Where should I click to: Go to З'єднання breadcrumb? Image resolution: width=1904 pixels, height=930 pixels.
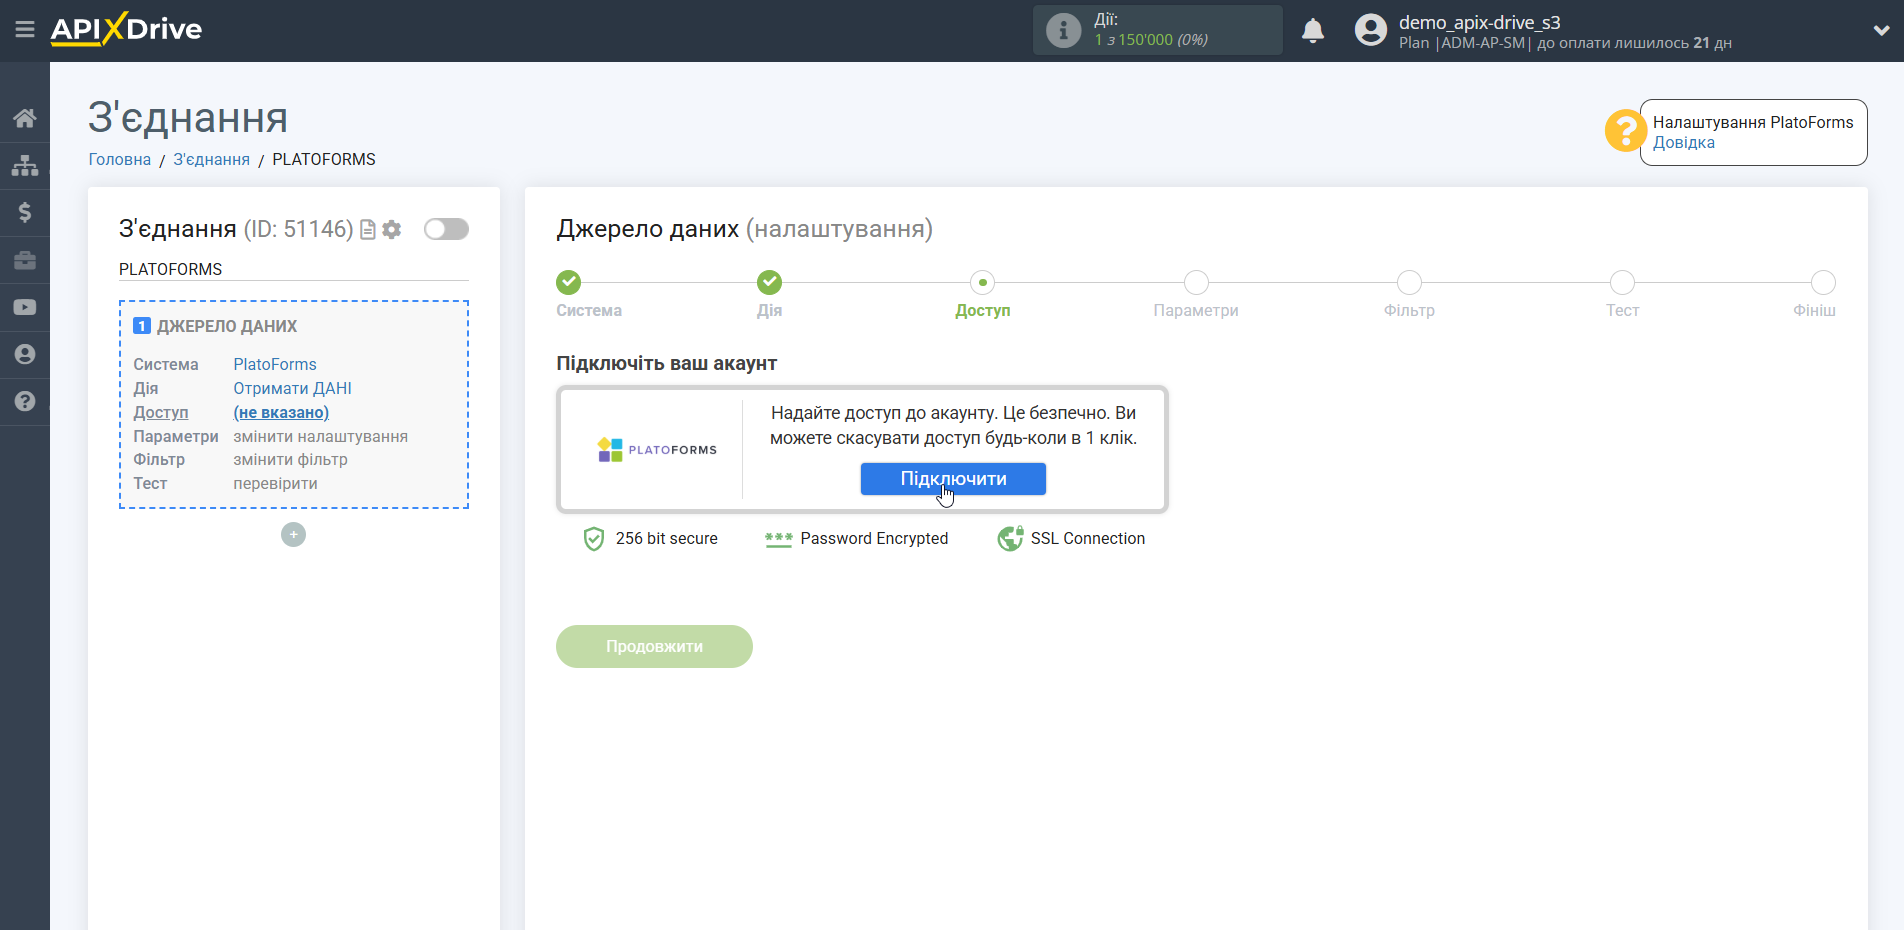(x=211, y=159)
